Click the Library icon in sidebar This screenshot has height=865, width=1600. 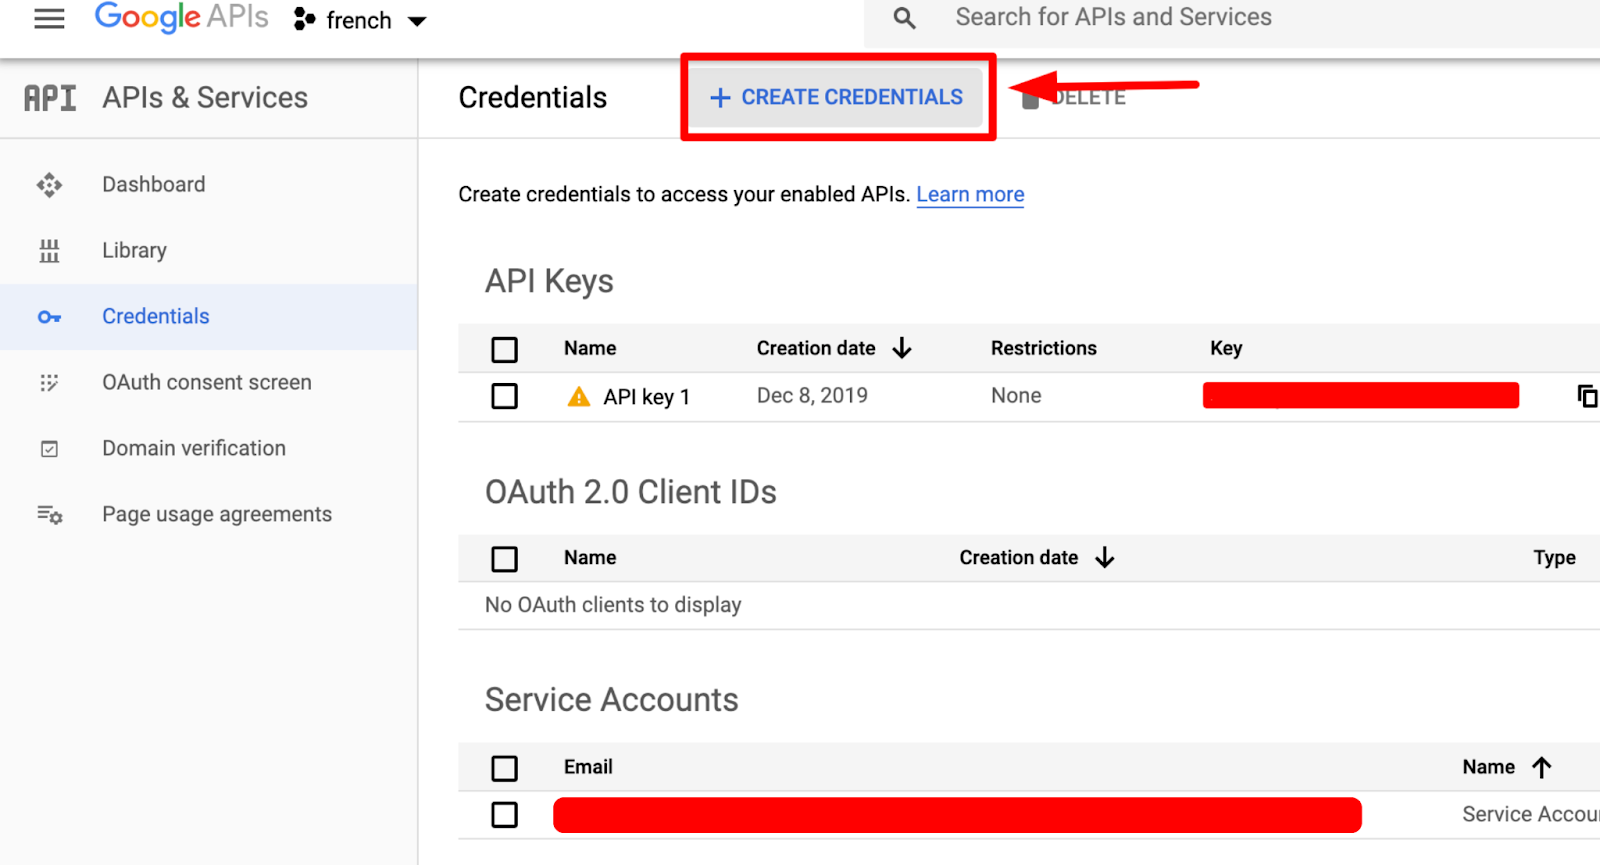(49, 251)
